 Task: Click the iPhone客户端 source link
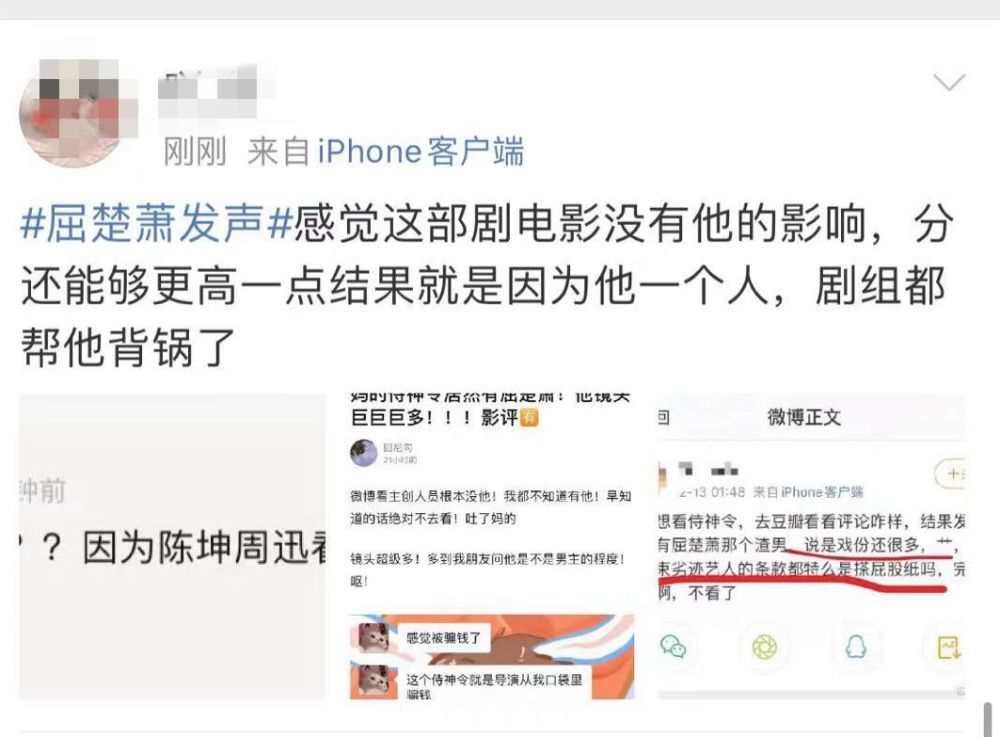pos(421,152)
